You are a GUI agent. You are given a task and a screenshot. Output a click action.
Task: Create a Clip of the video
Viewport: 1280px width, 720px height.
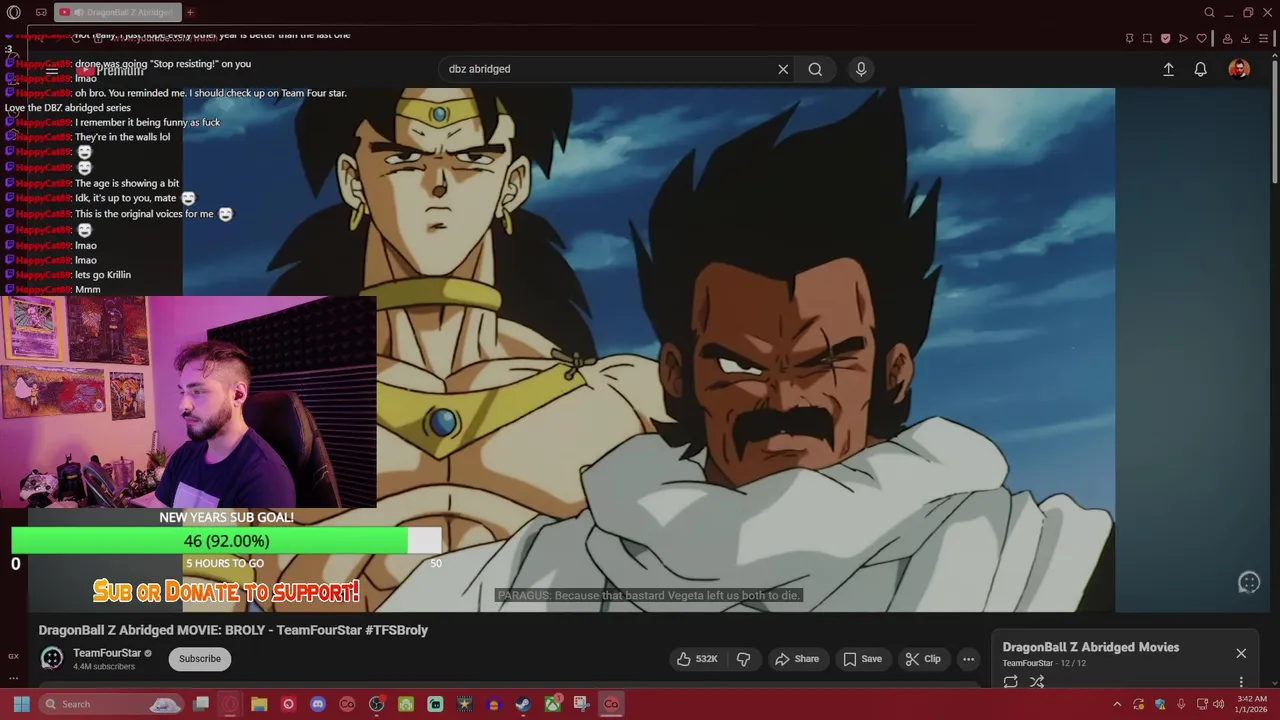pyautogui.click(x=922, y=659)
